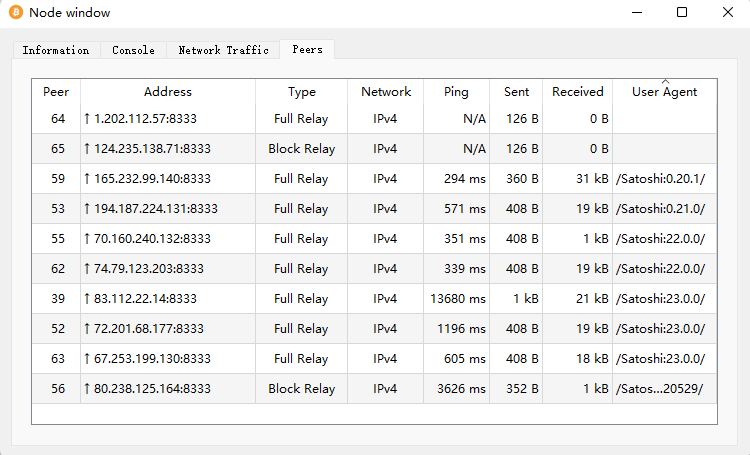
Task: Open the Console tab
Action: [x=133, y=50]
